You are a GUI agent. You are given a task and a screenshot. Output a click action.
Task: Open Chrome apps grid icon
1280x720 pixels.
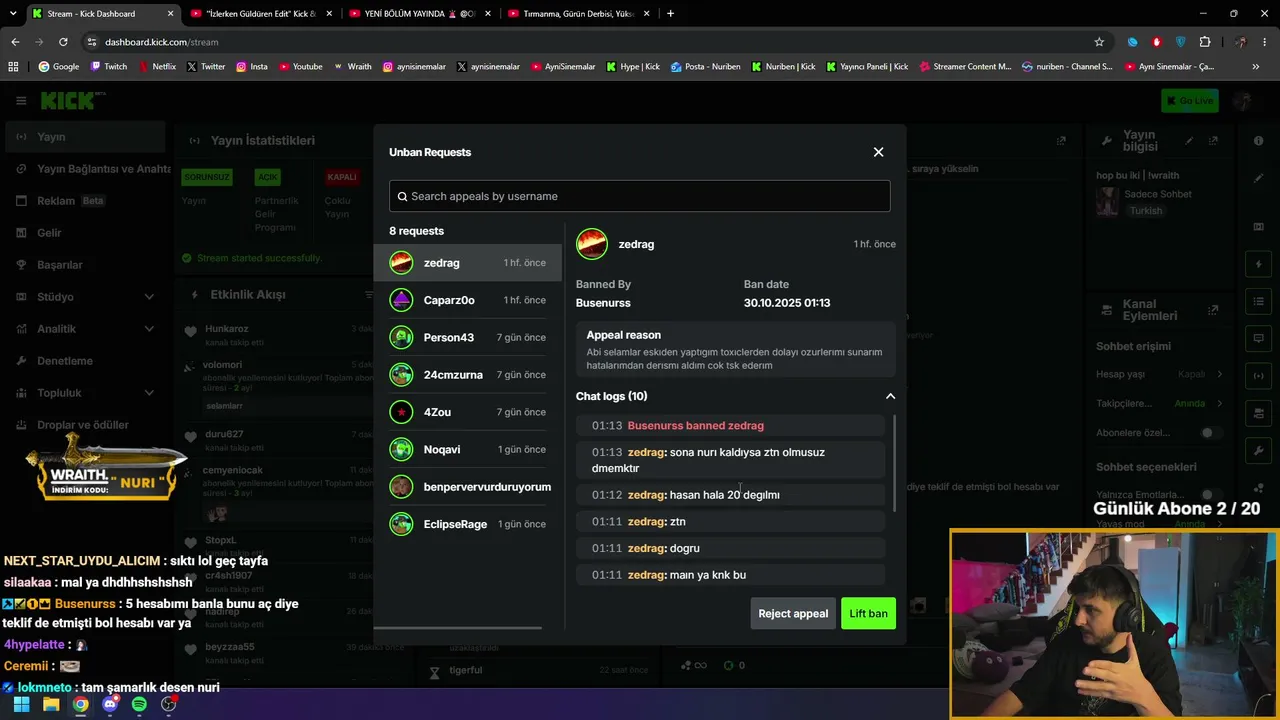coord(13,67)
